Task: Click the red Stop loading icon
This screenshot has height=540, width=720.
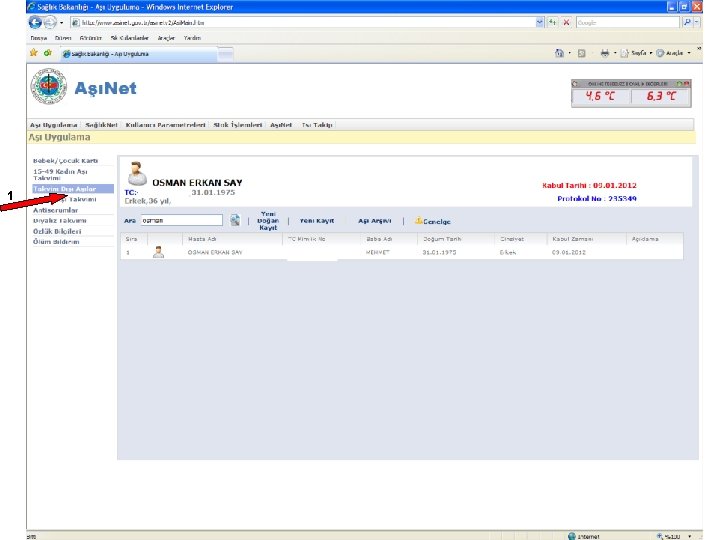Action: coord(567,22)
